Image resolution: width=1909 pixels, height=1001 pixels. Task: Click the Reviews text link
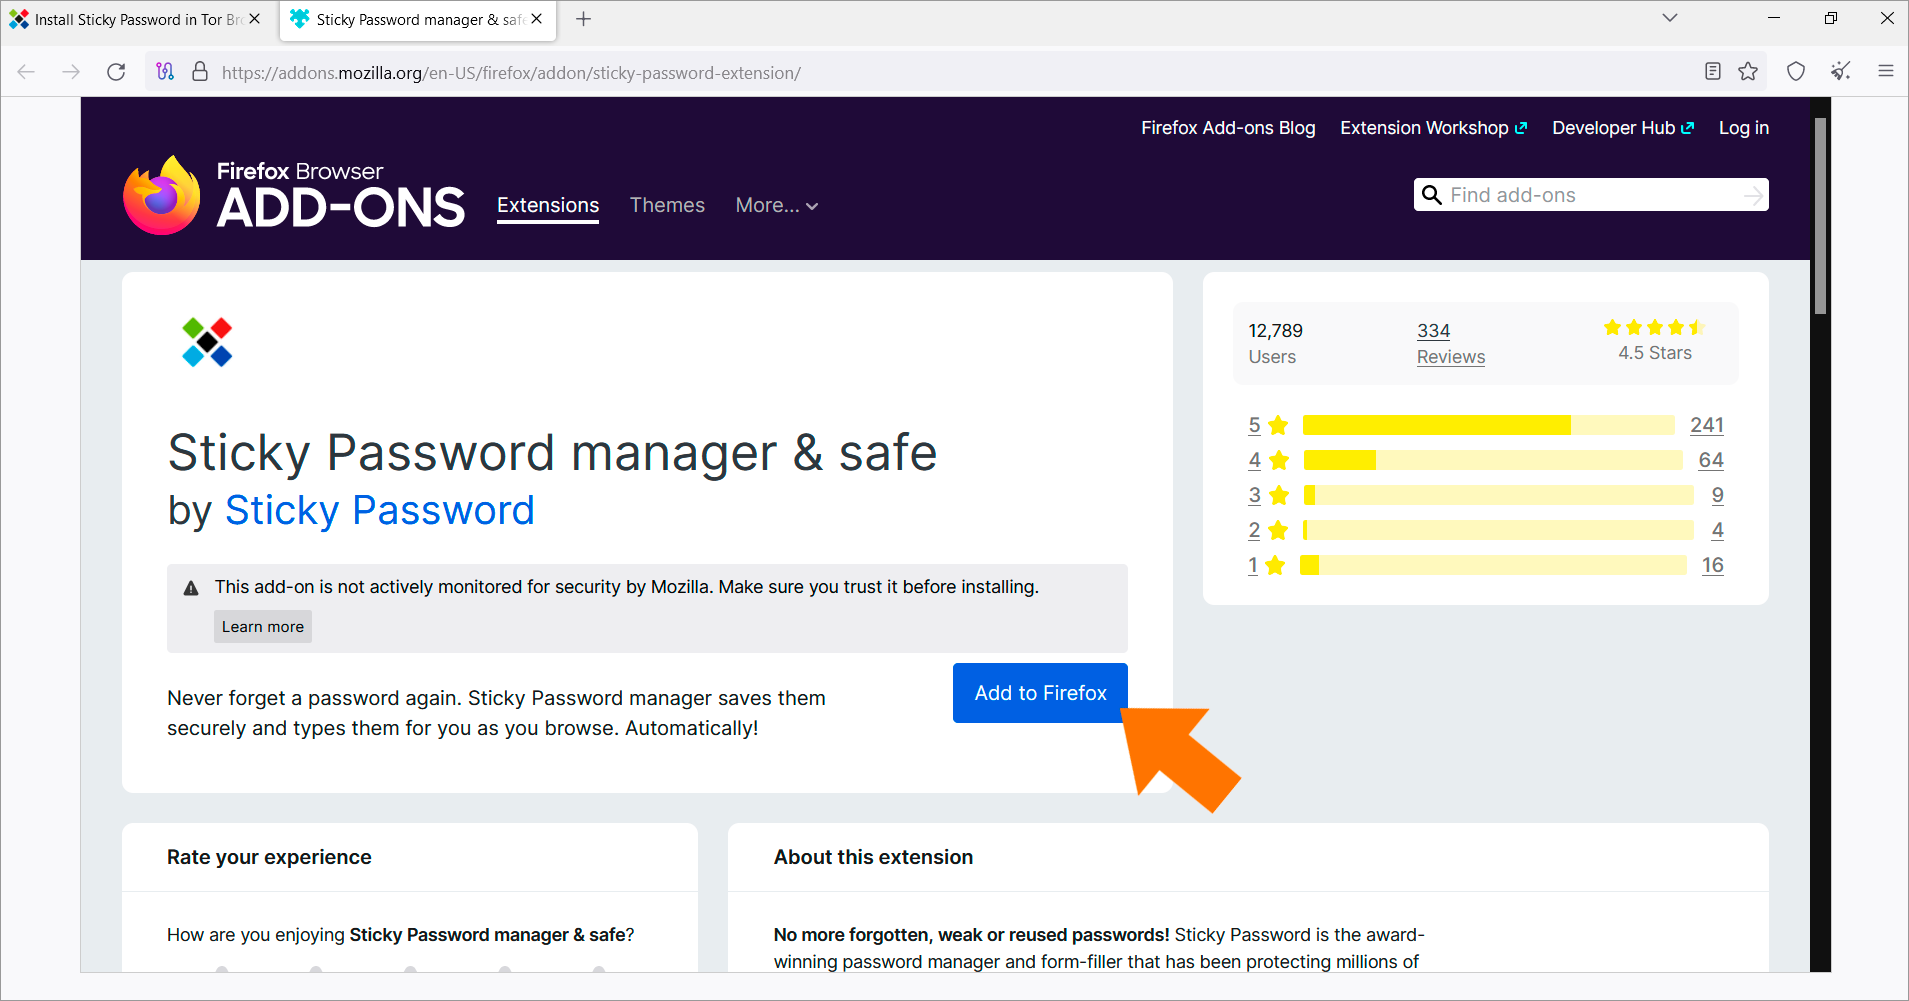1451,357
